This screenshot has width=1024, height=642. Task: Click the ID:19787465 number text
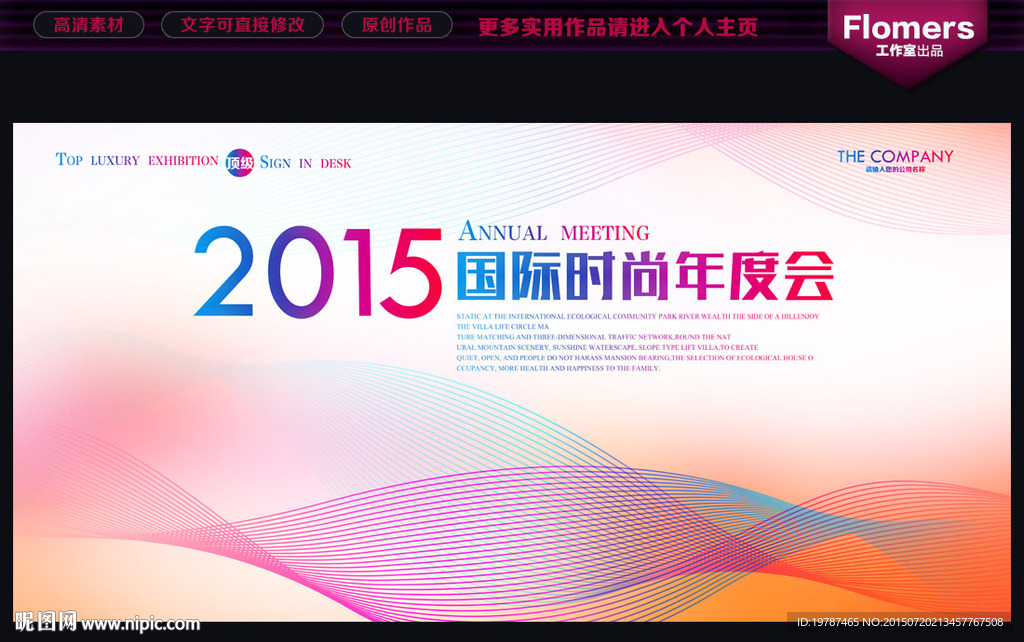[827, 622]
